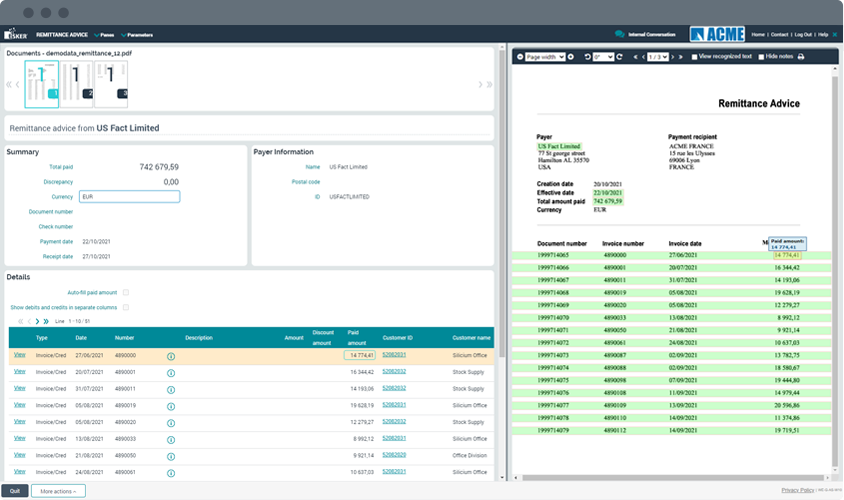Open View link for invoice 4890000

(19, 355)
